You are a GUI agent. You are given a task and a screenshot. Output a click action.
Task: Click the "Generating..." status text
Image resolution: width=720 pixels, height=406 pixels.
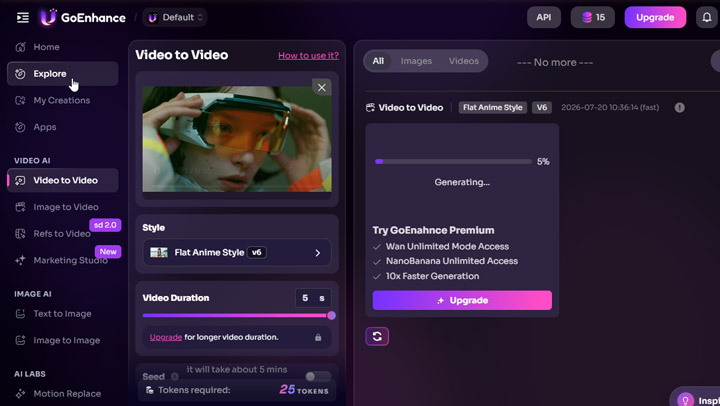[x=462, y=182]
